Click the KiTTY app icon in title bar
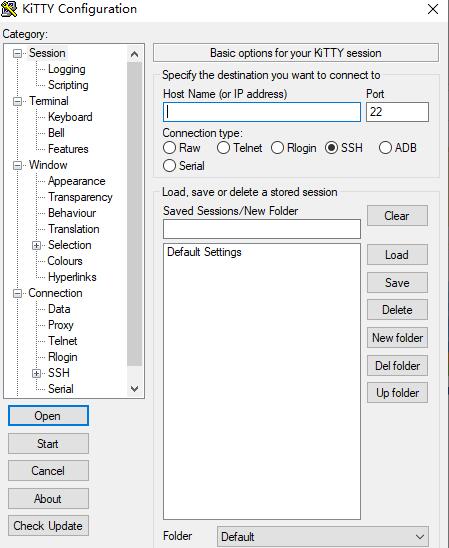The image size is (449, 548). (x=9, y=9)
